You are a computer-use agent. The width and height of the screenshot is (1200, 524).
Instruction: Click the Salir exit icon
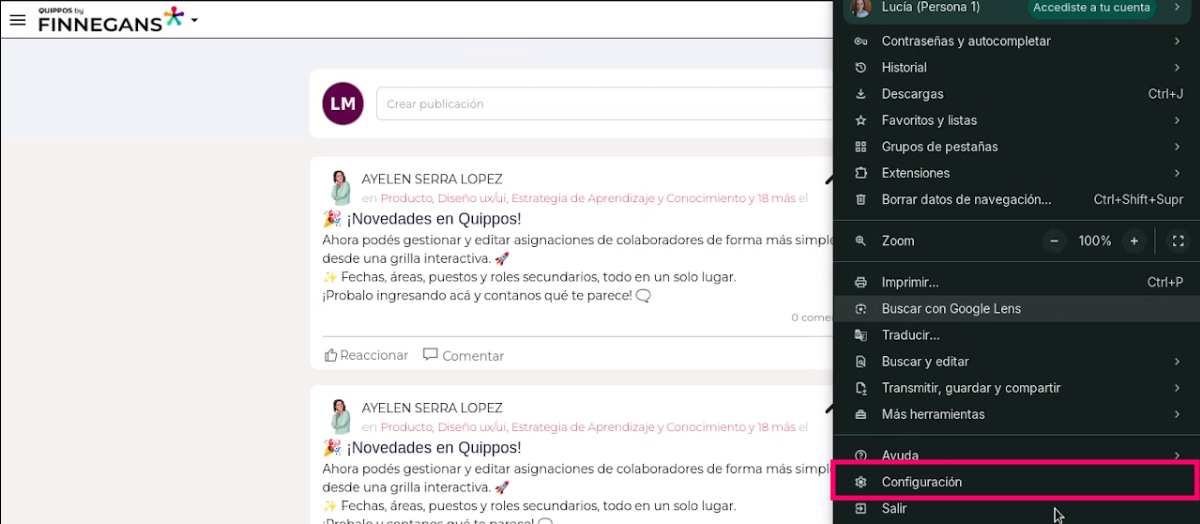[861, 509]
